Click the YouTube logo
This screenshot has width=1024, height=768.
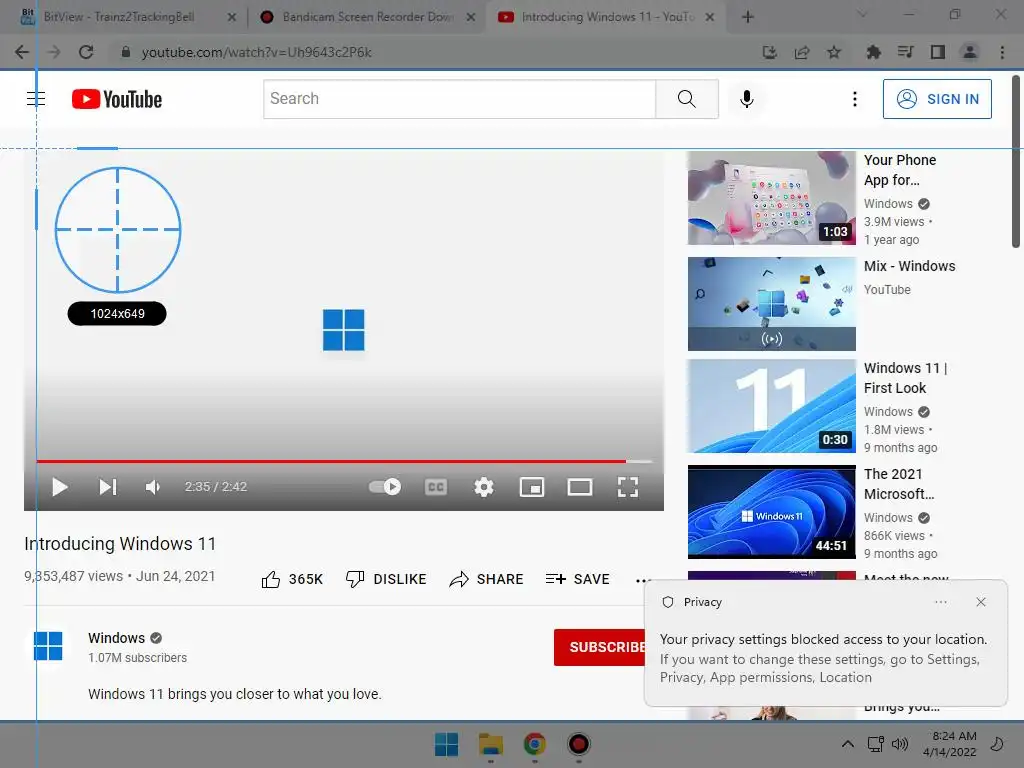pyautogui.click(x=117, y=99)
